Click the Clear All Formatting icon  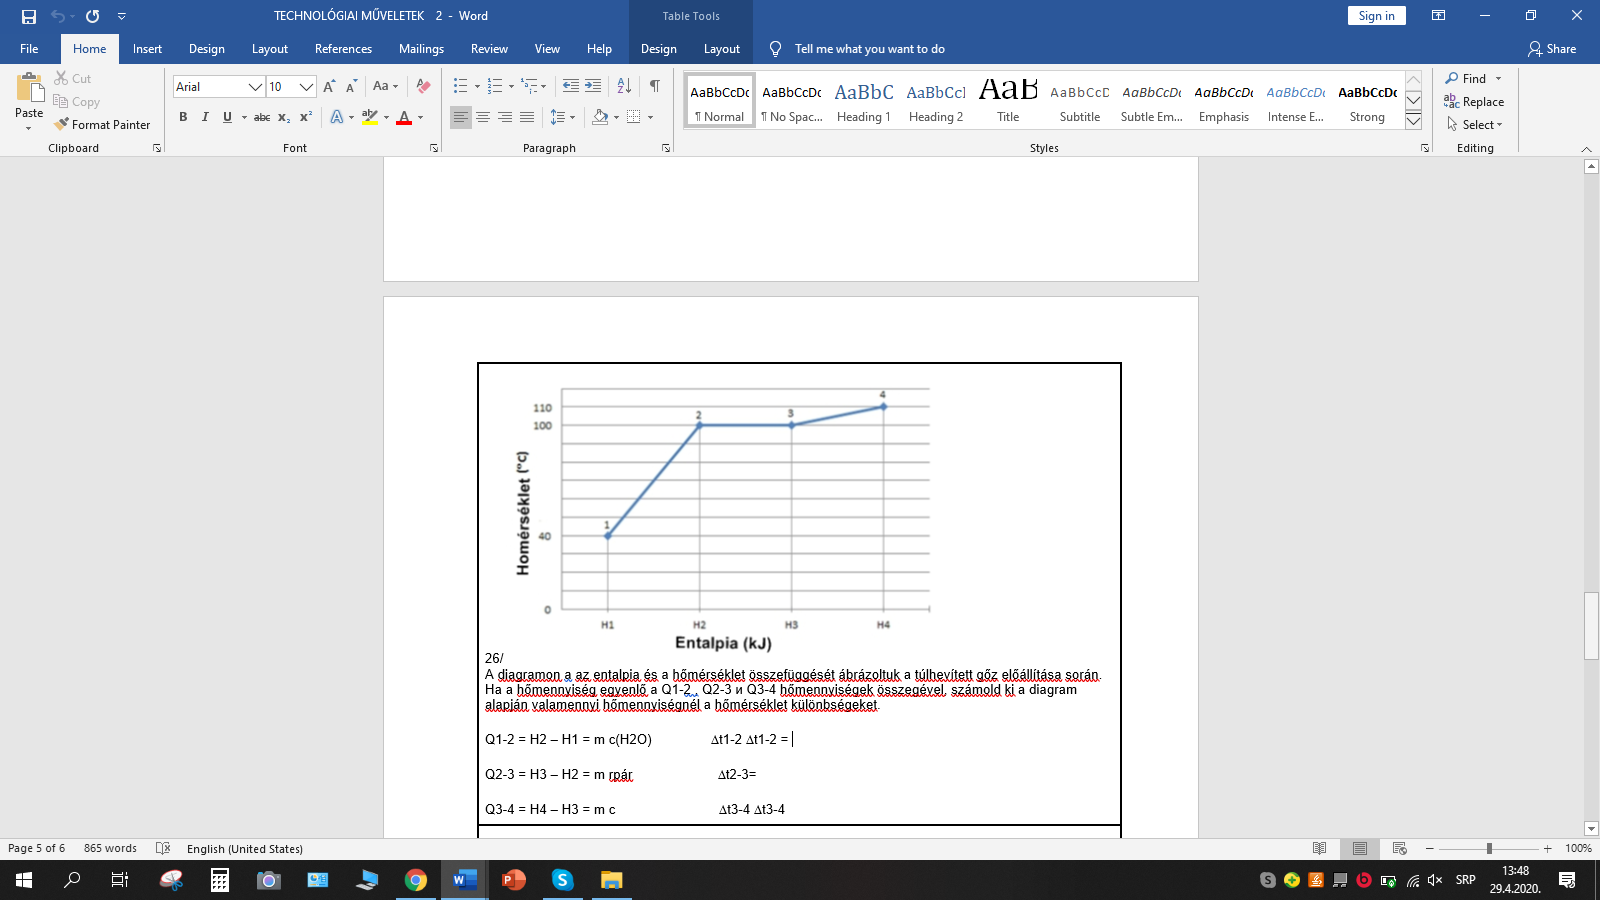pos(423,87)
